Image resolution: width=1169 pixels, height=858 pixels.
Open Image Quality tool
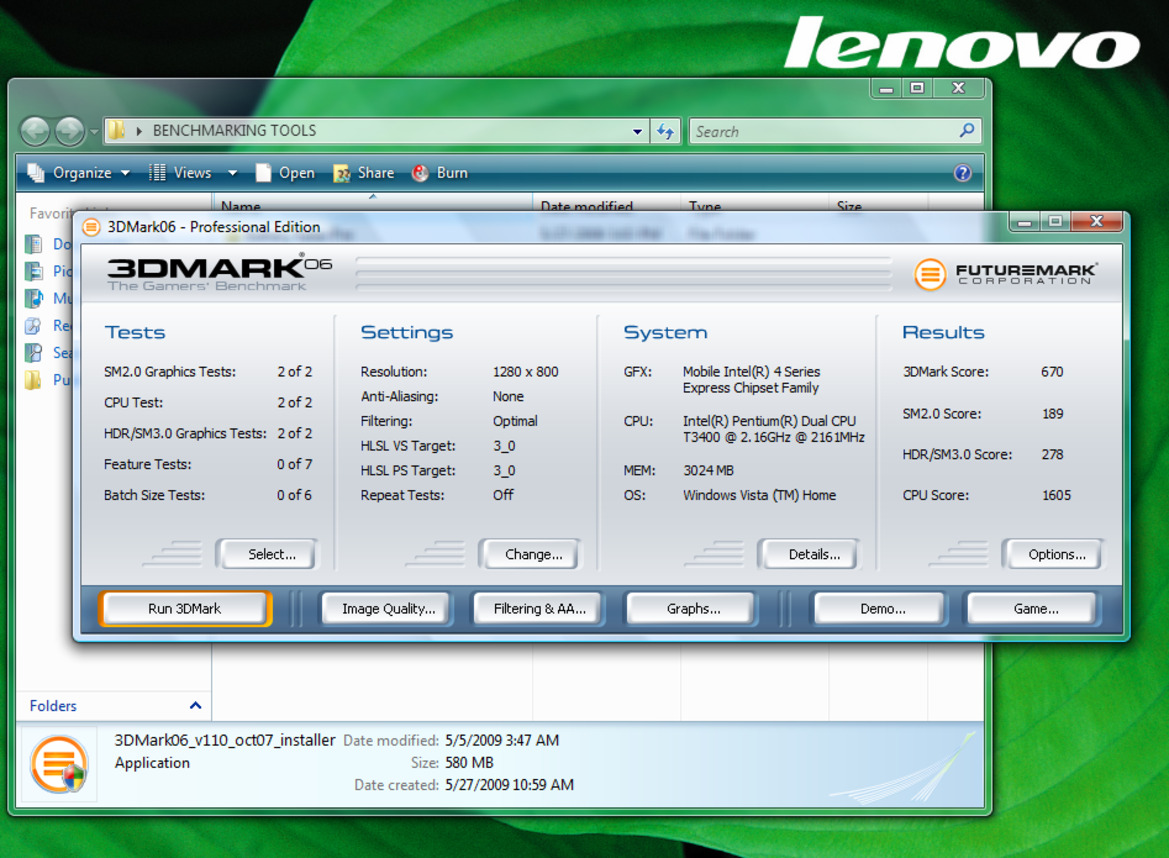click(388, 608)
